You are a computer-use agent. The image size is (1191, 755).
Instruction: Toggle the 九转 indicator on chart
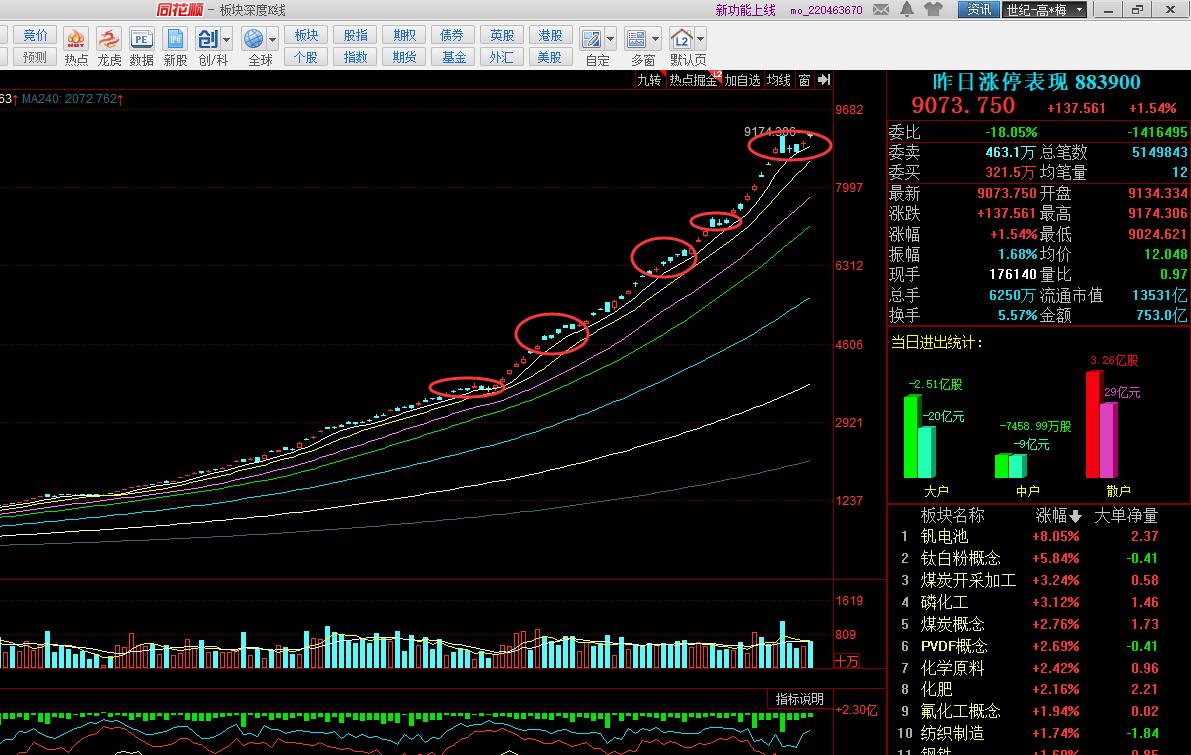(x=650, y=80)
